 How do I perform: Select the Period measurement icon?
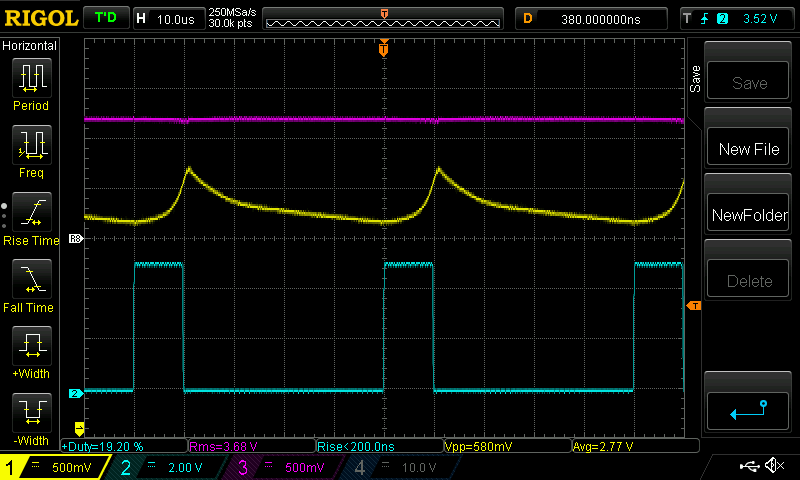(31, 78)
